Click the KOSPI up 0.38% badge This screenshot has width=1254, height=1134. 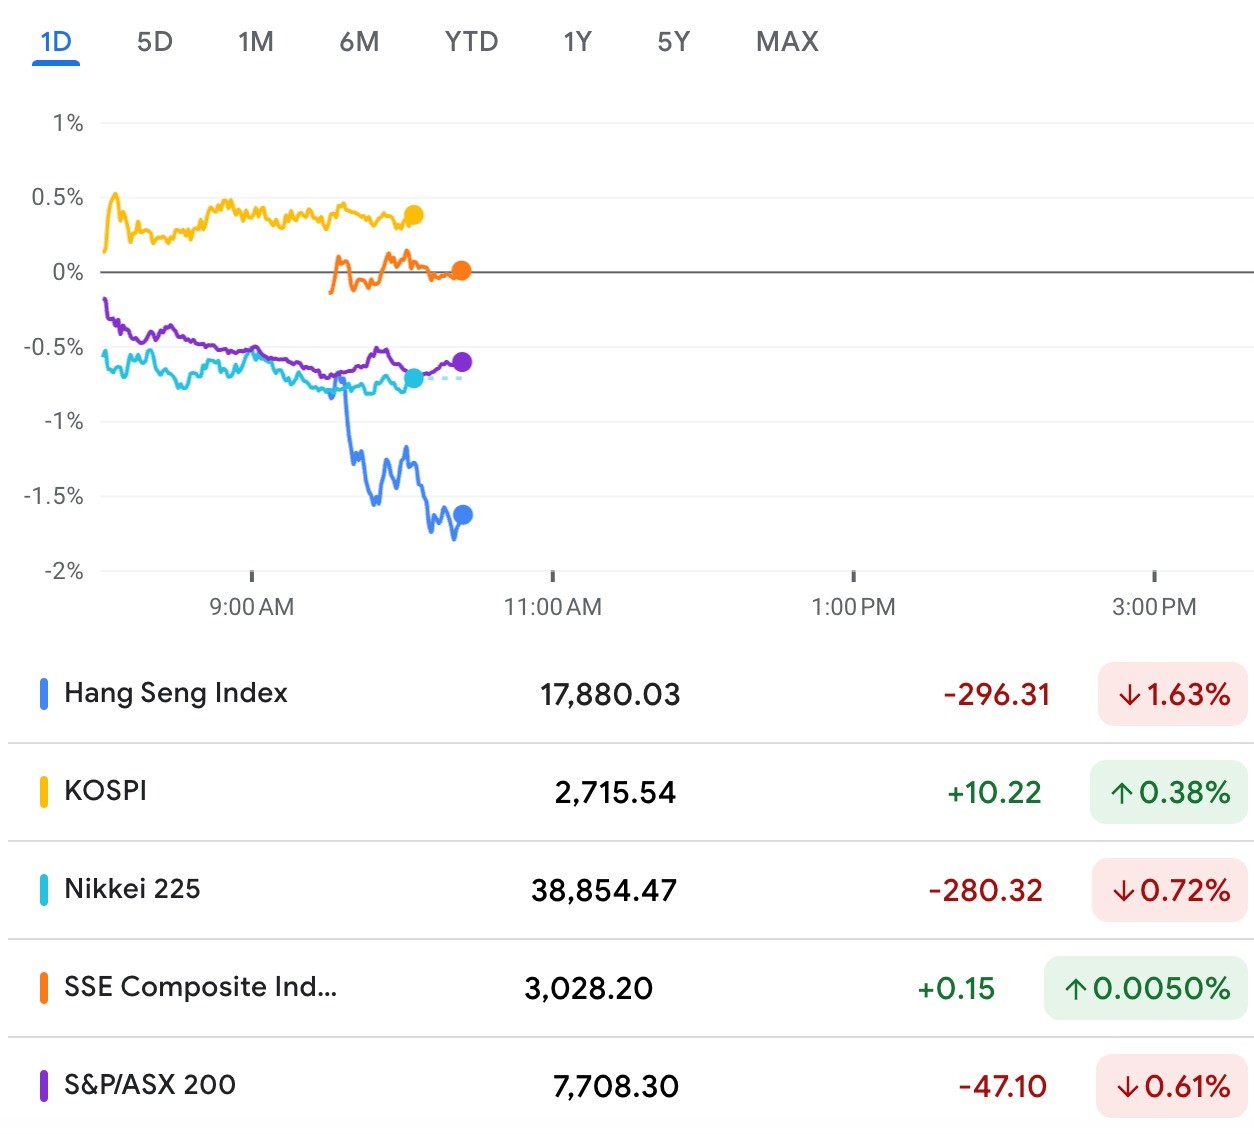(1169, 792)
